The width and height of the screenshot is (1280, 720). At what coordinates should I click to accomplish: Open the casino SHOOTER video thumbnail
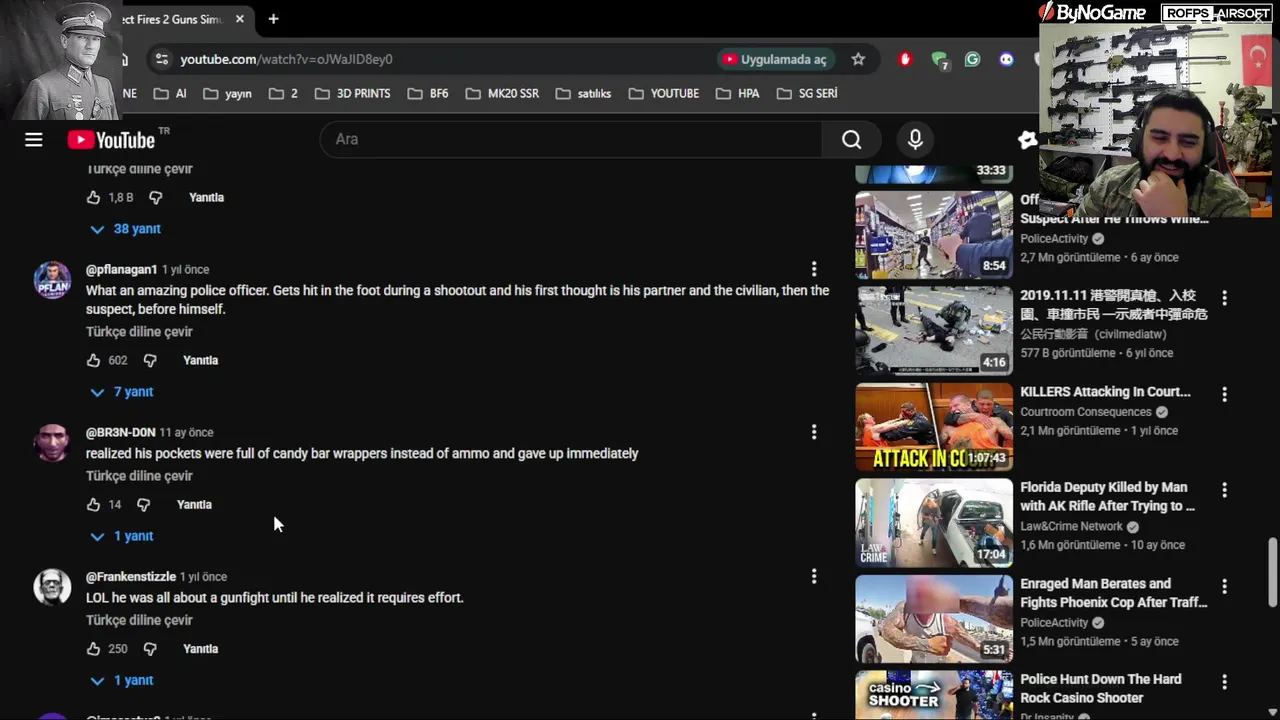coord(934,695)
